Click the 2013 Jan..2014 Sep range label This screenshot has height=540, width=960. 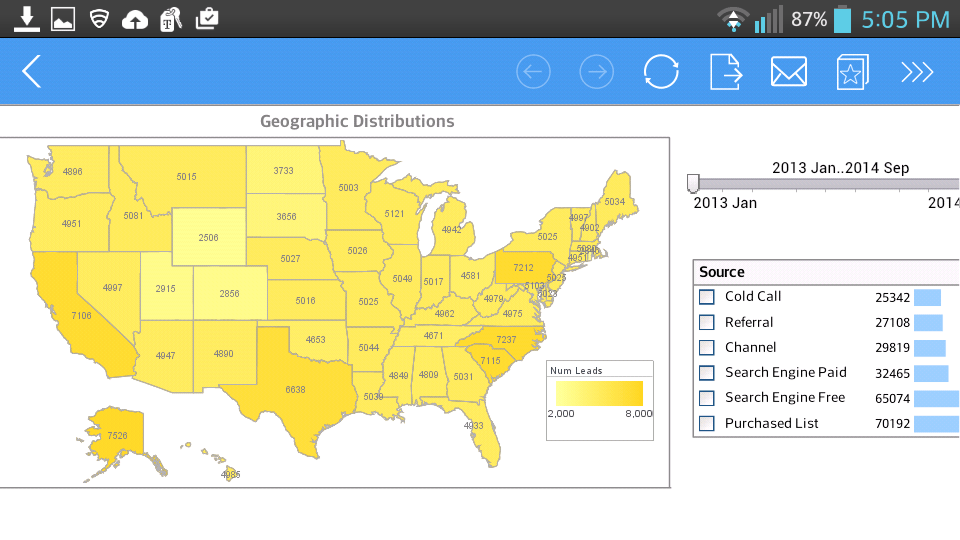point(841,168)
